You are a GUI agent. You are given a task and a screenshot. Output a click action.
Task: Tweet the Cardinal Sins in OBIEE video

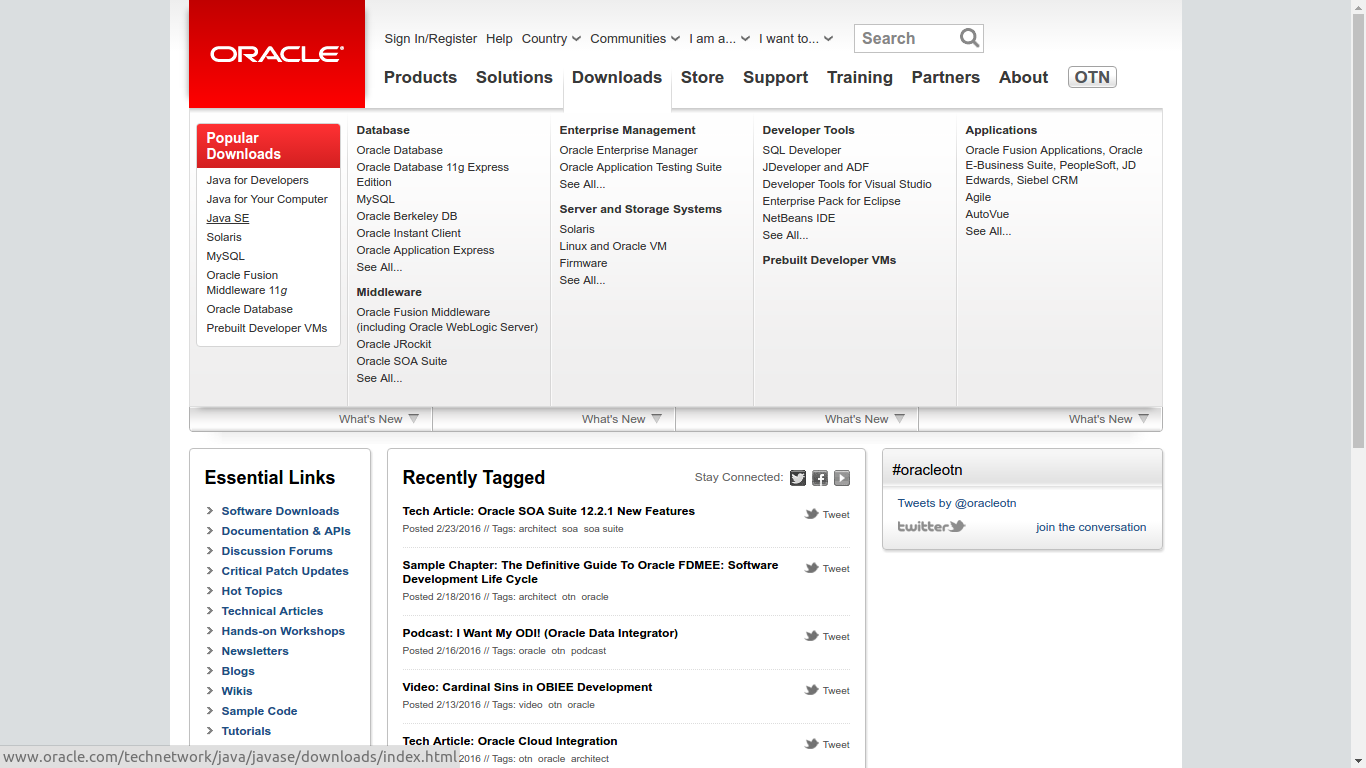tap(827, 690)
